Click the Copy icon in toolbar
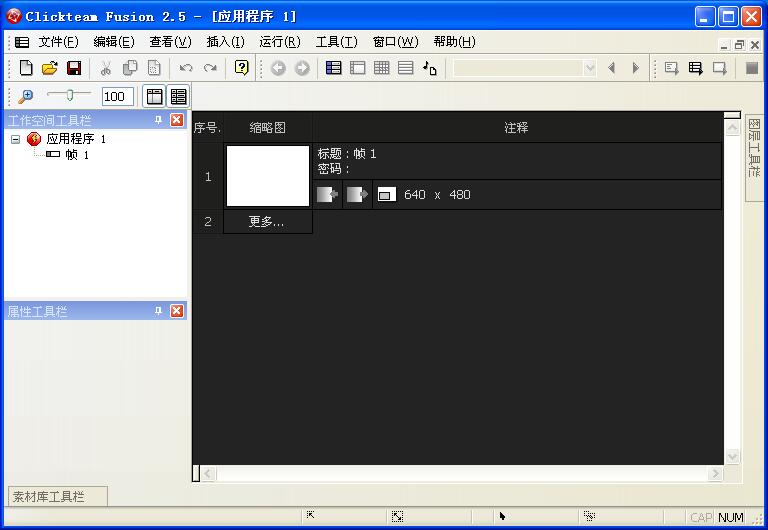Screen dimensions: 768x530 [130, 68]
